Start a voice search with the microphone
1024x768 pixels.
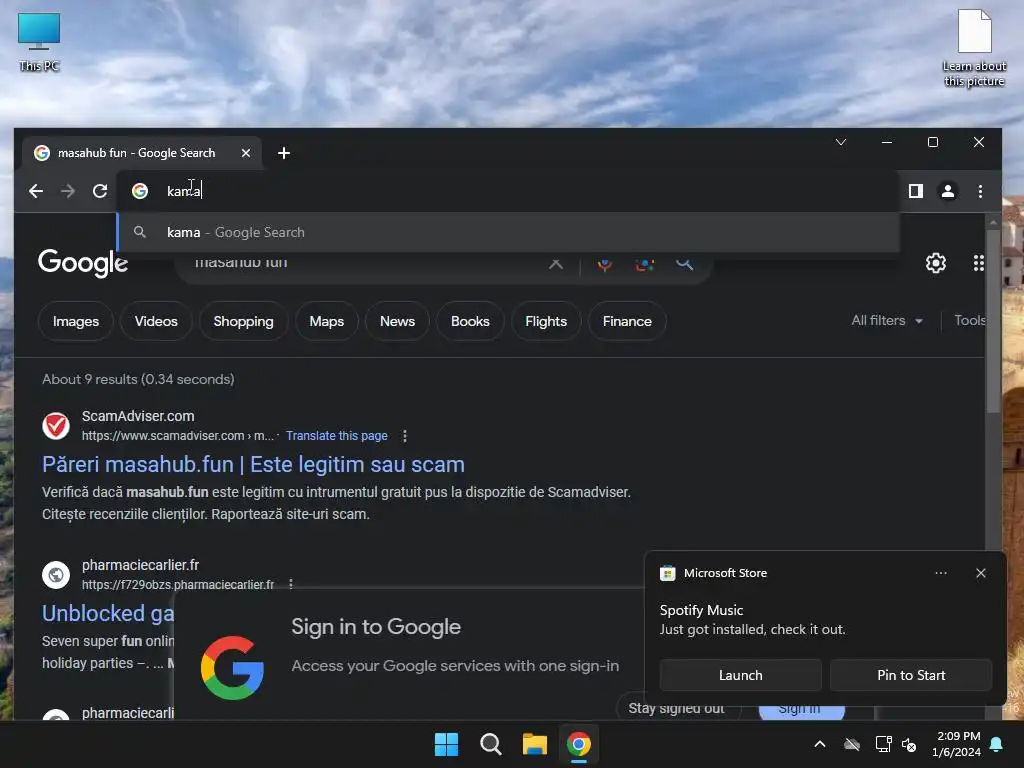tap(605, 264)
